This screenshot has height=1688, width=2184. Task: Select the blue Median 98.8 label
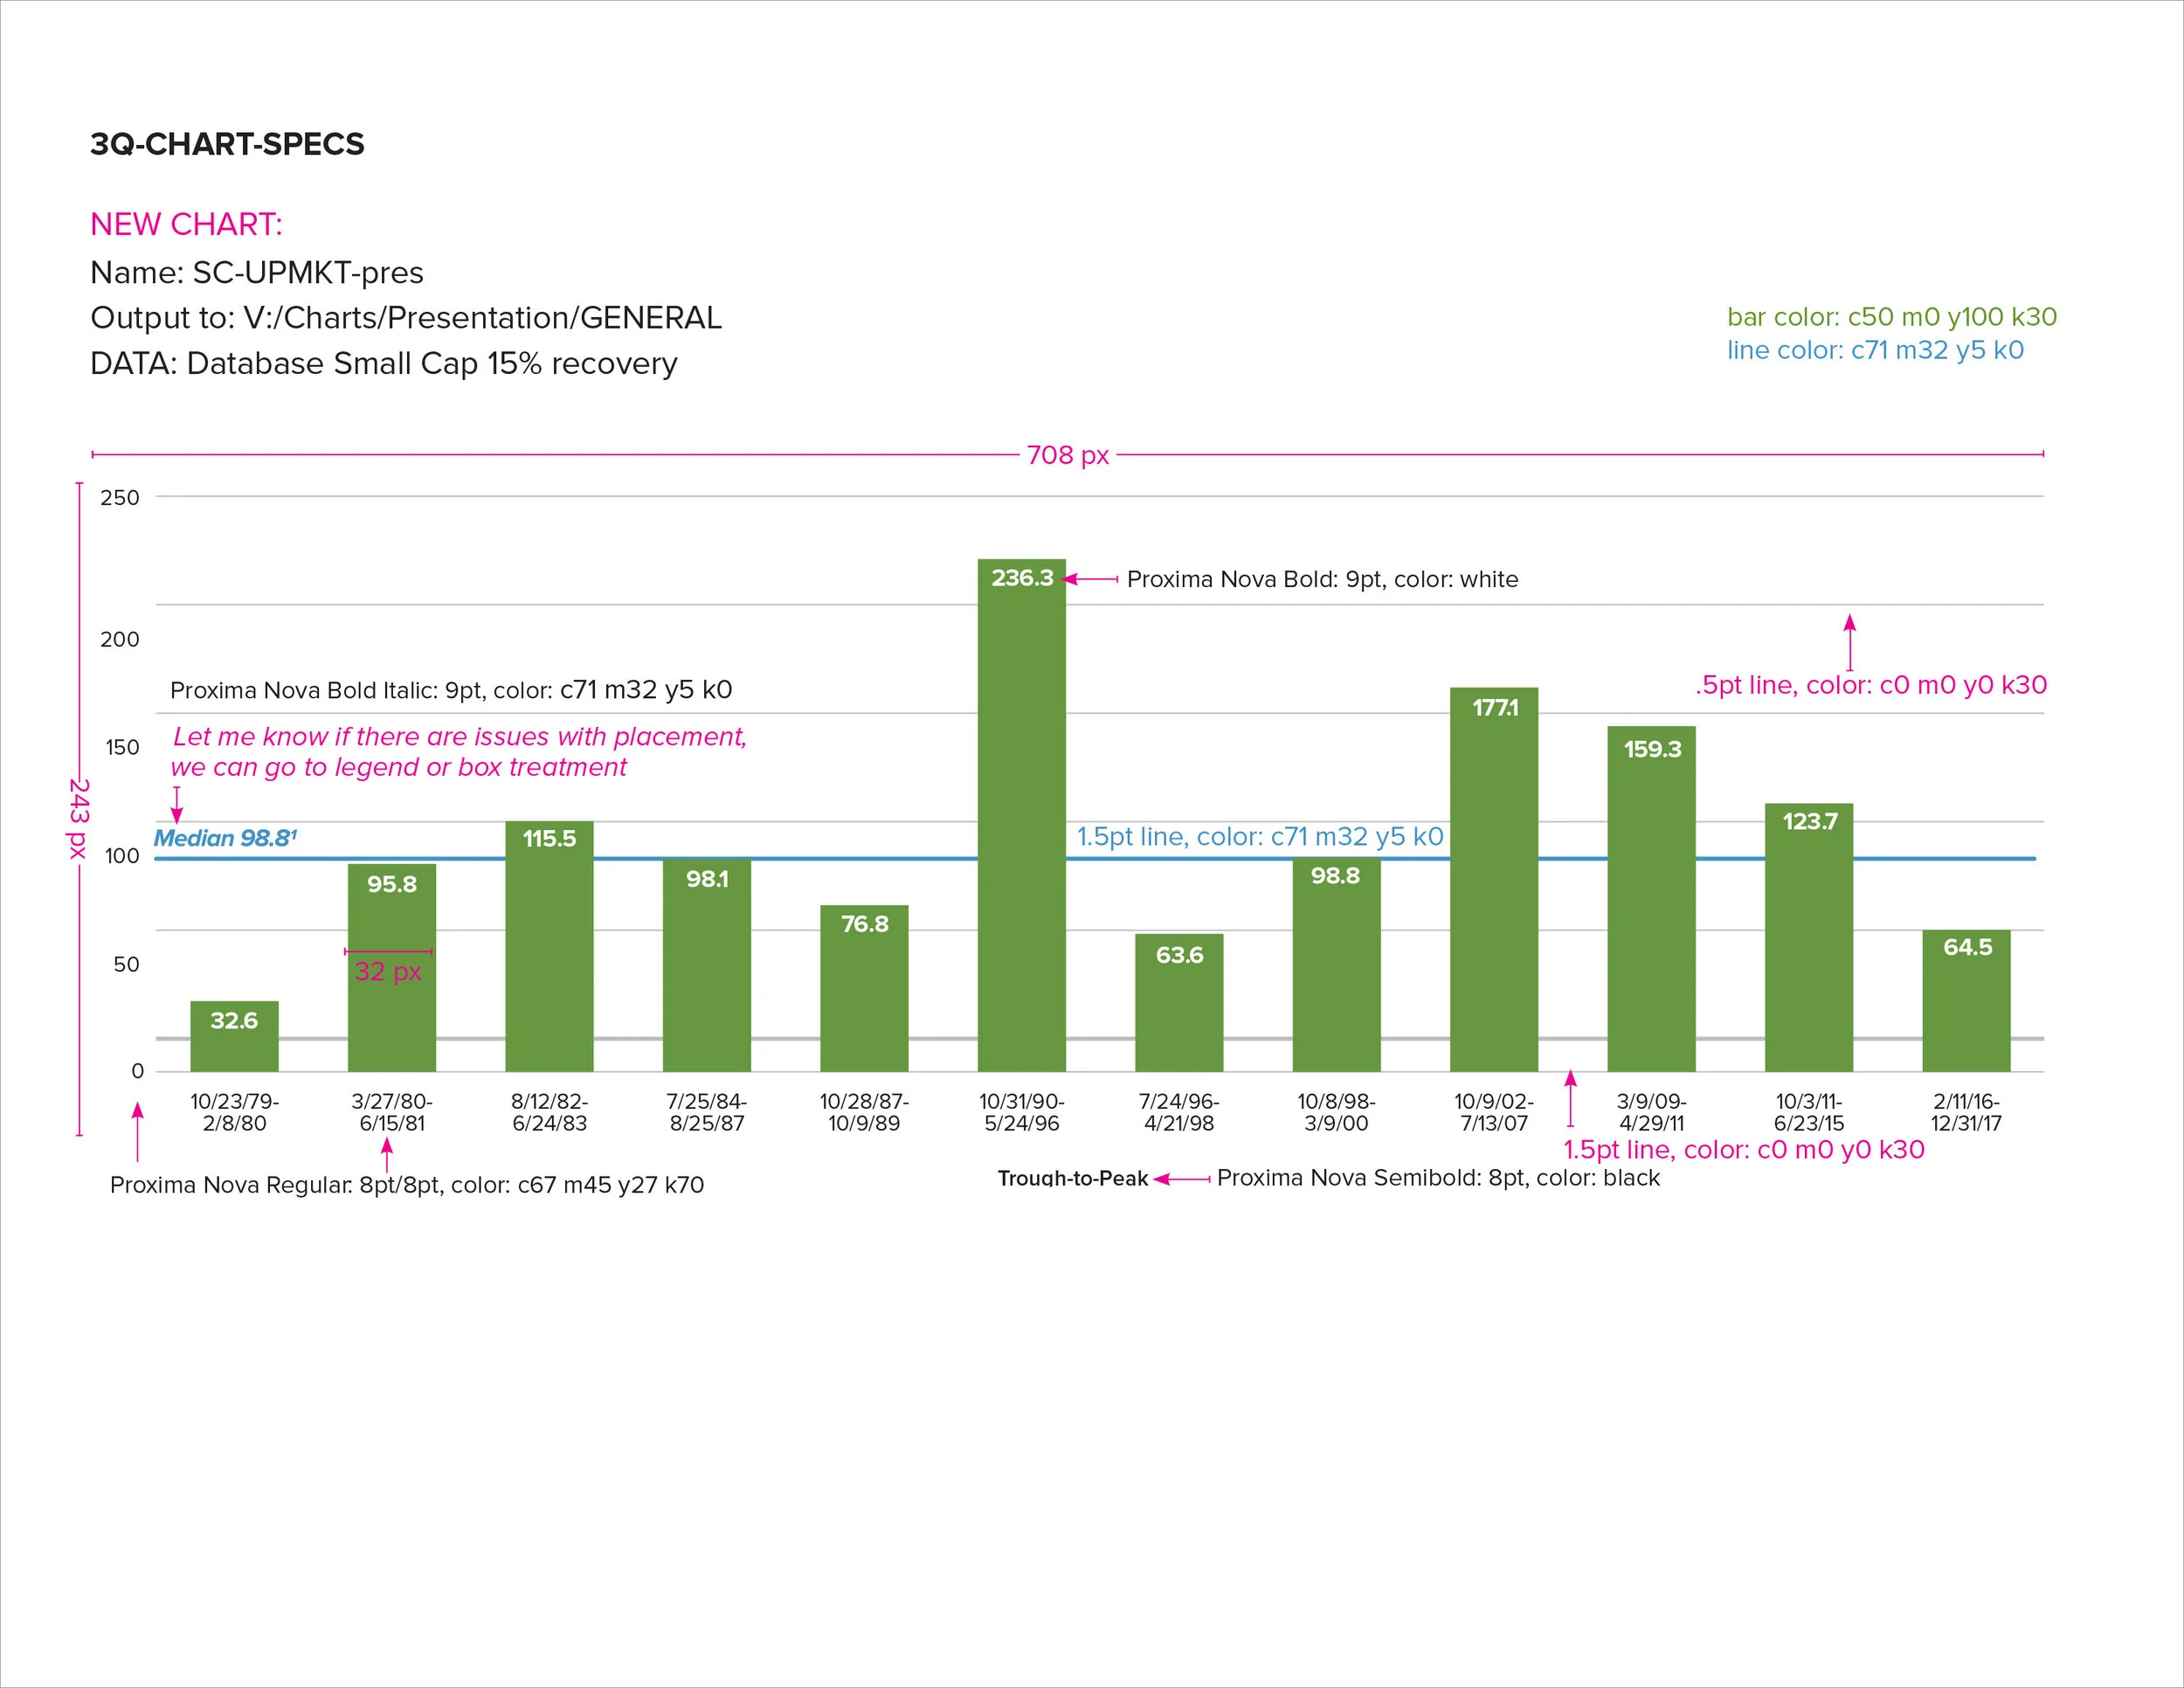coord(225,838)
